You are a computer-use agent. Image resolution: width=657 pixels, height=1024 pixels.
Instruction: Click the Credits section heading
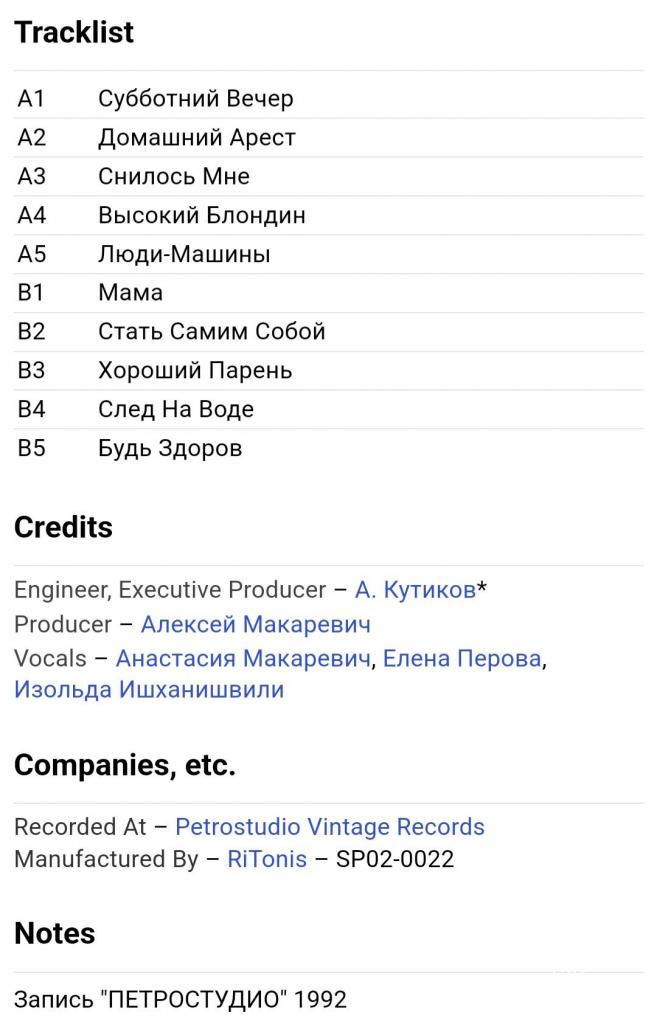63,527
